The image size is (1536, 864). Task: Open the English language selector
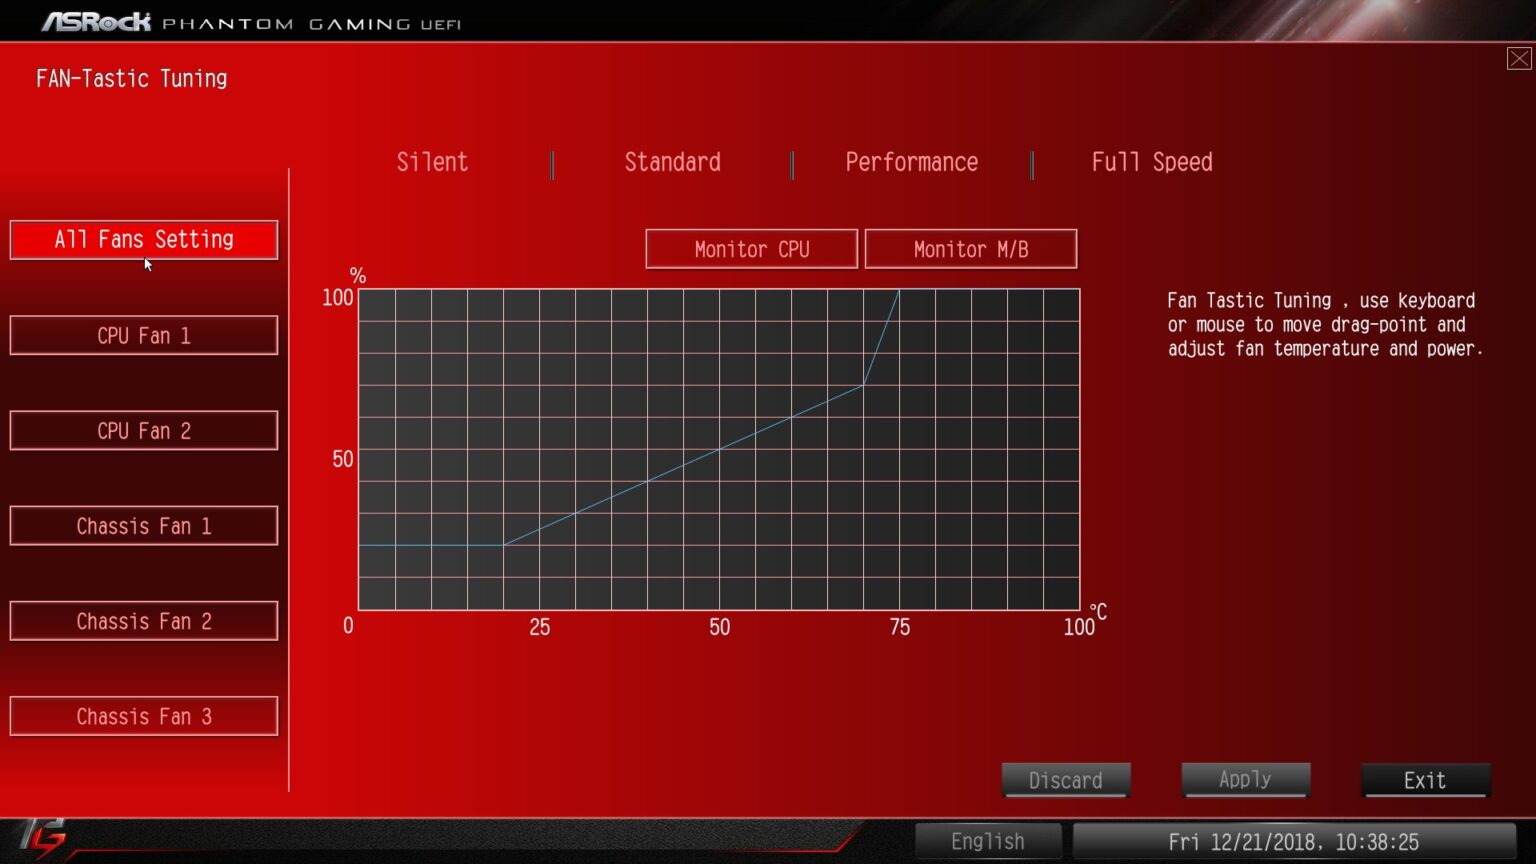coord(988,841)
